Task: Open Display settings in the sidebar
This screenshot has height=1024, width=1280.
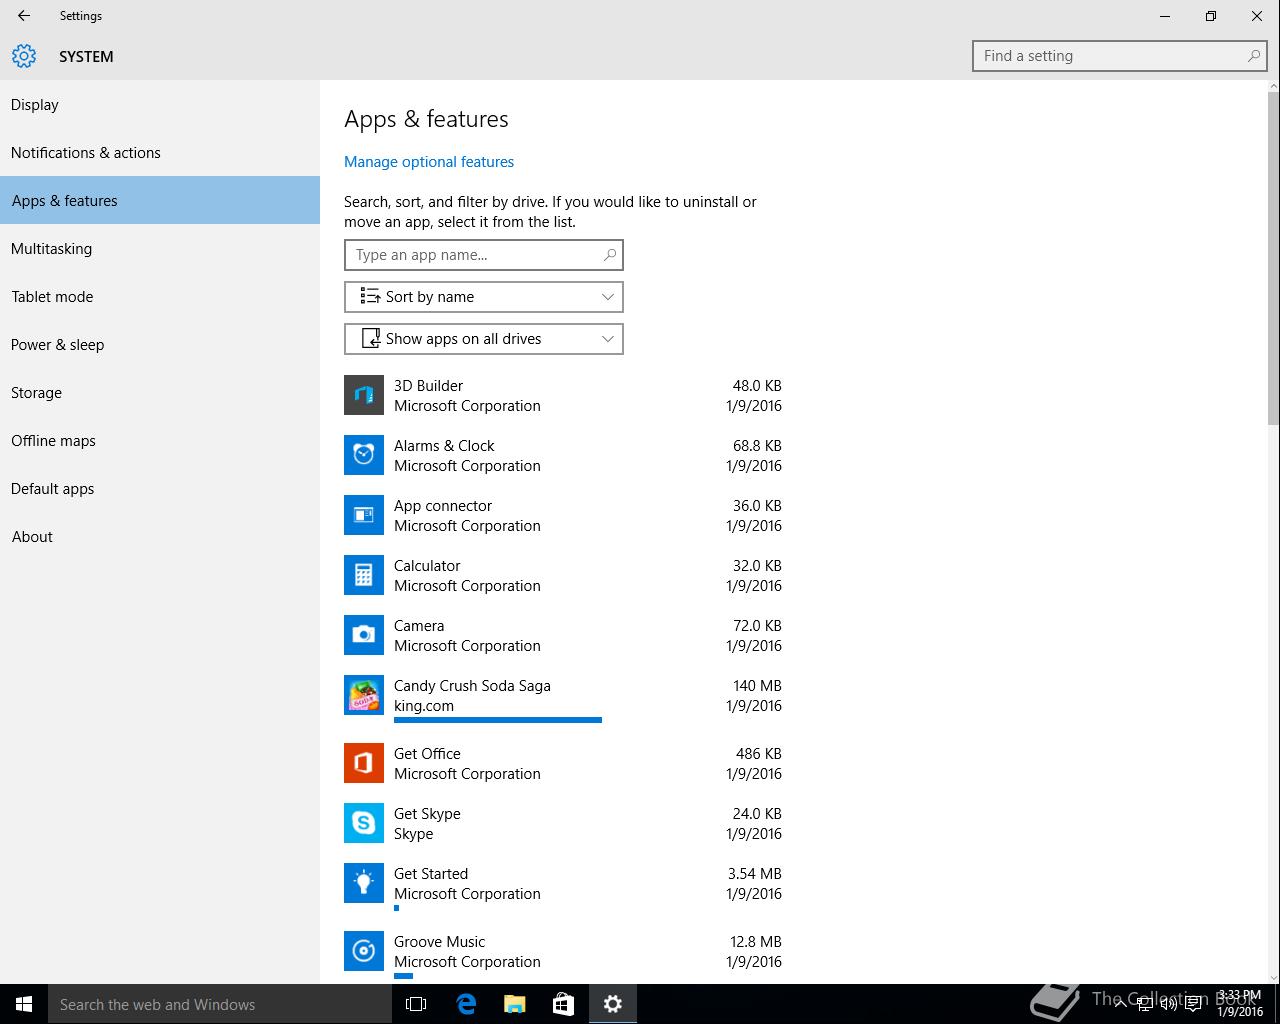Action: (x=160, y=105)
